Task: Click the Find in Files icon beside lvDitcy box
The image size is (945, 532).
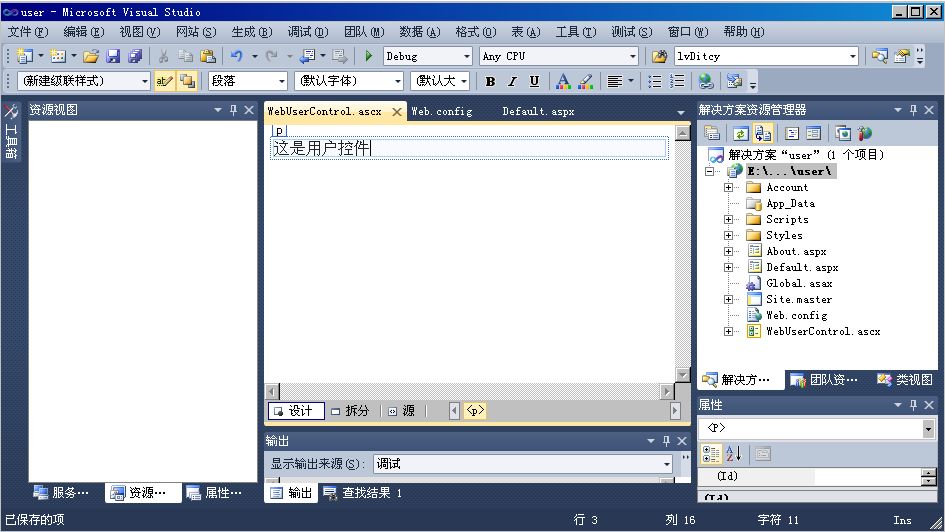Action: [659, 56]
